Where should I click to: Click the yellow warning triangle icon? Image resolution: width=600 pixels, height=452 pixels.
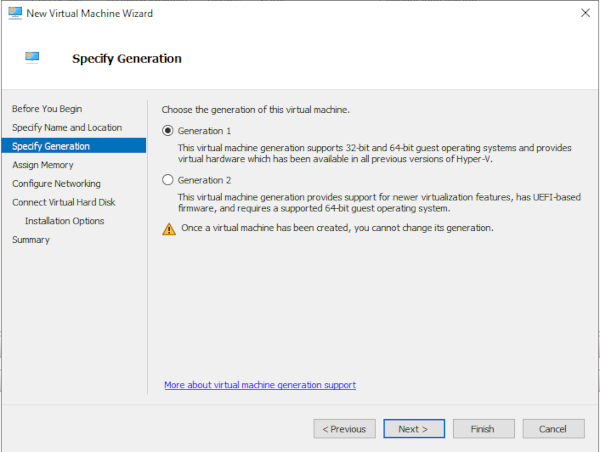tap(168, 228)
